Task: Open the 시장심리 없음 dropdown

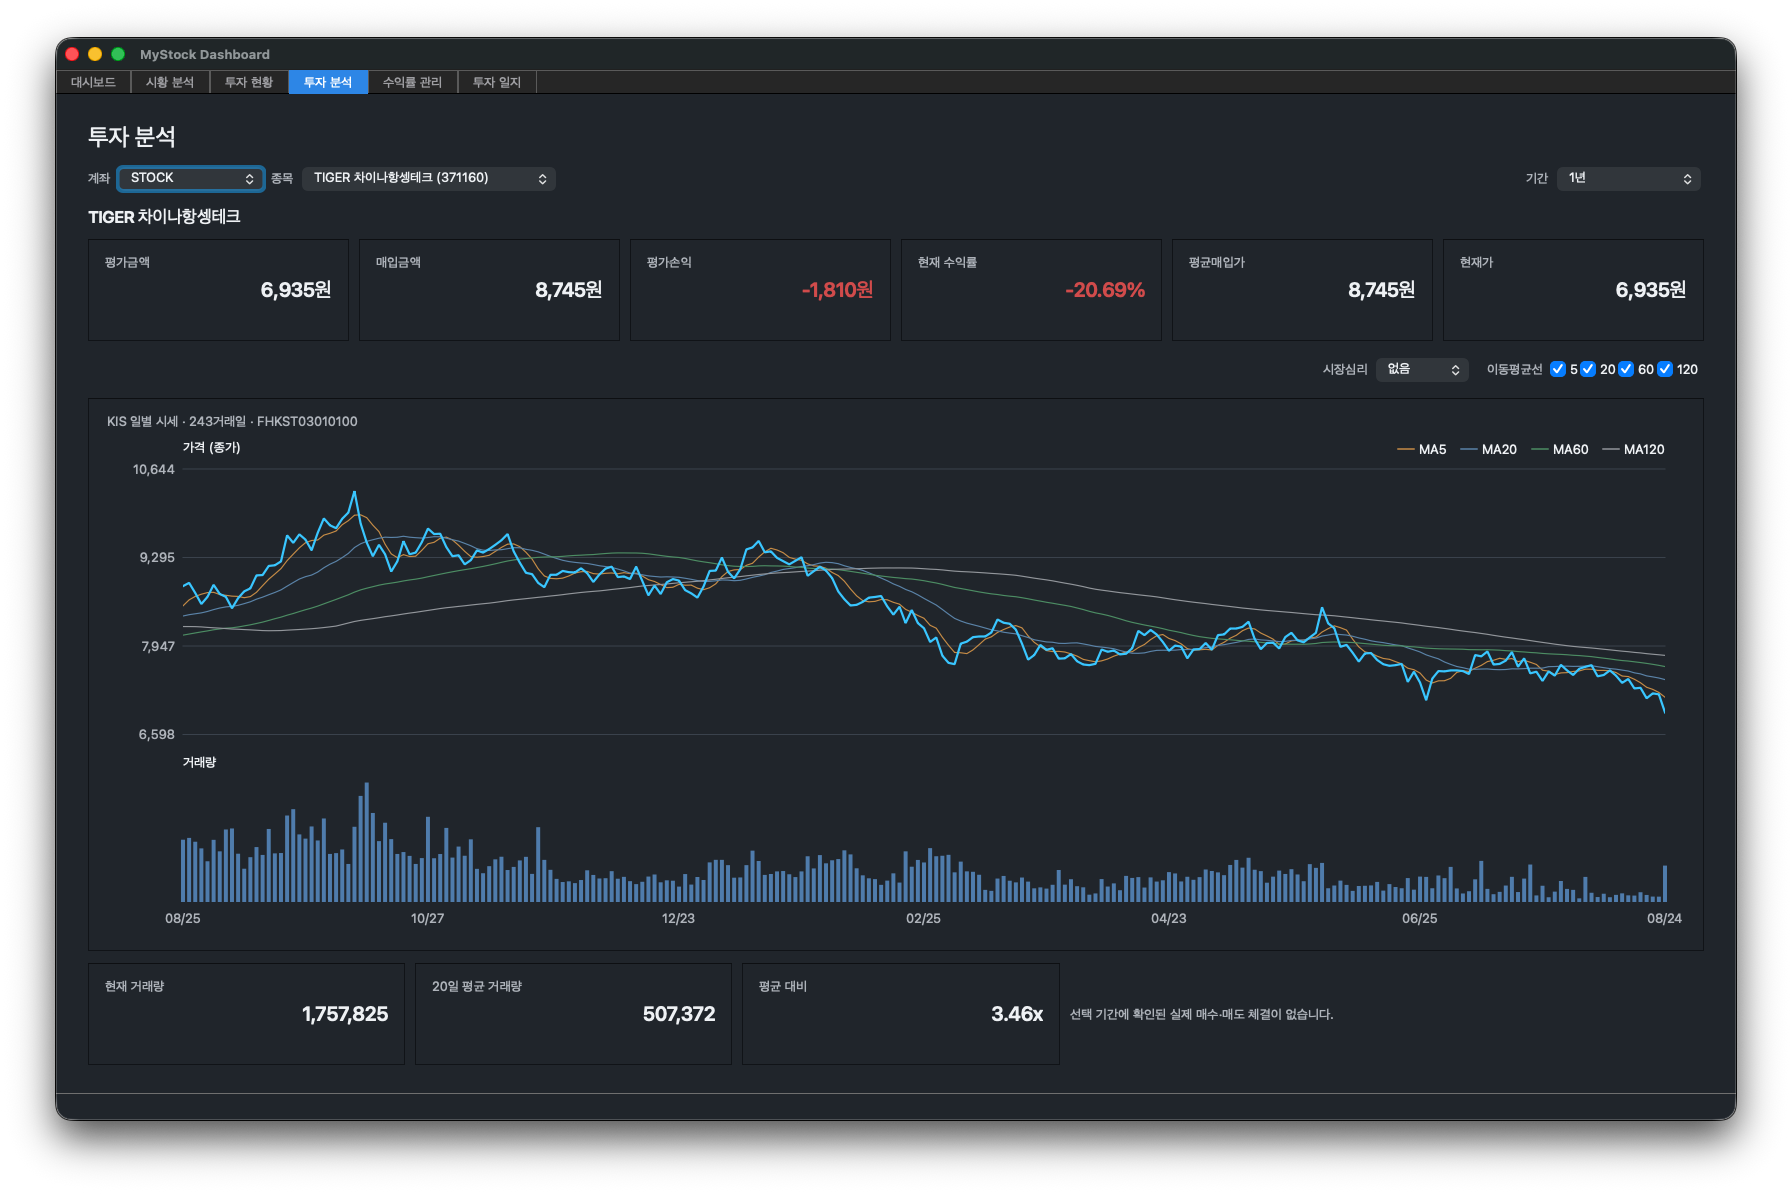Action: (x=1422, y=369)
